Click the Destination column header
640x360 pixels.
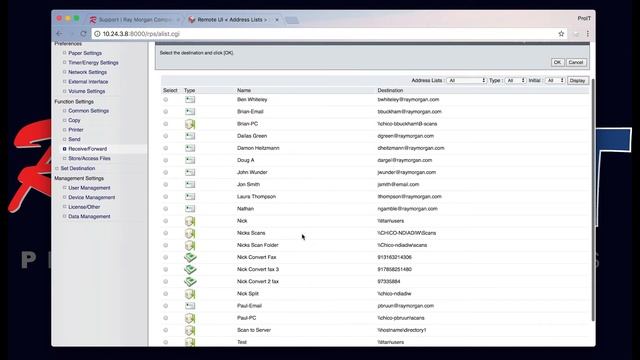click(390, 90)
